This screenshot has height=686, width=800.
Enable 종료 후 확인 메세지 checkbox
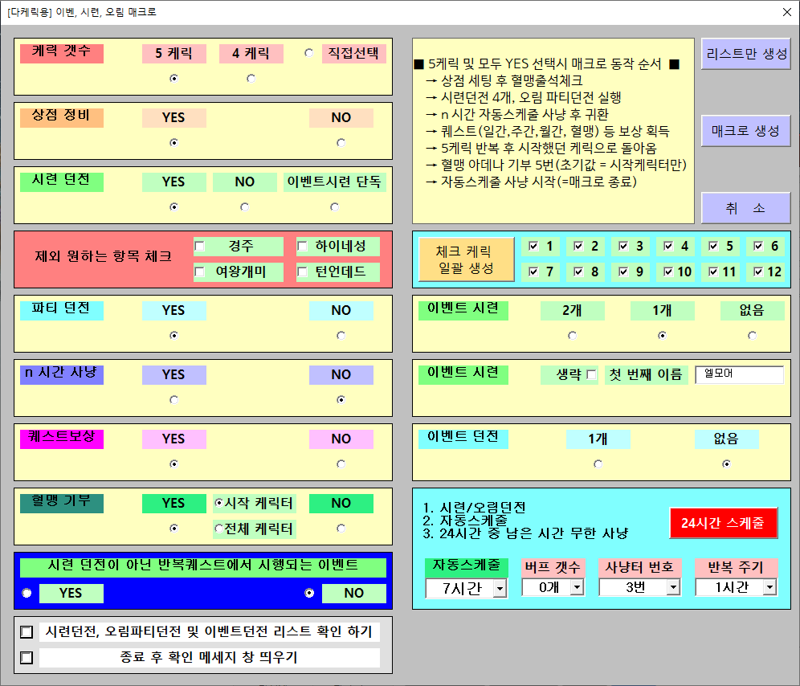tap(27, 658)
